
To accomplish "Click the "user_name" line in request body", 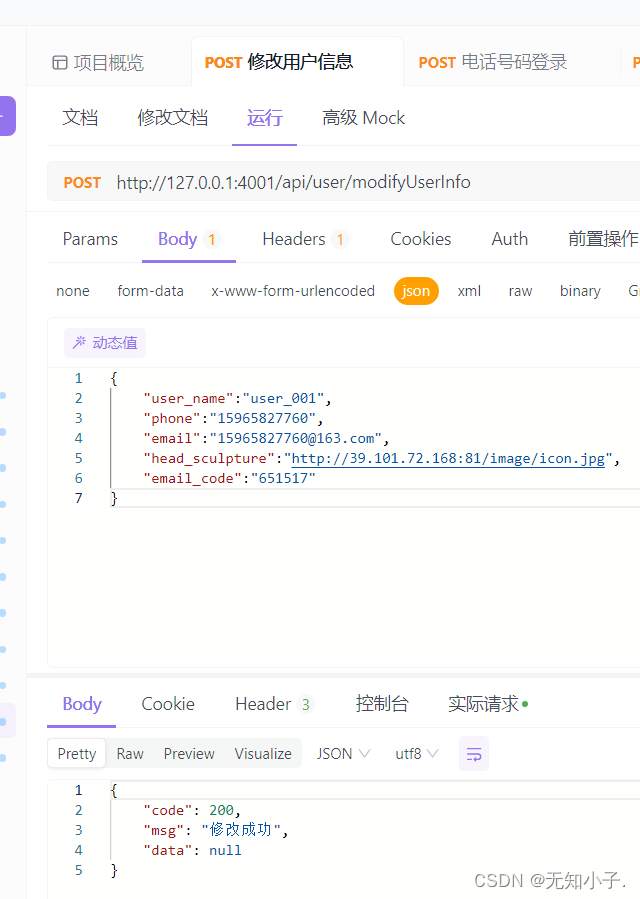I will click(237, 398).
